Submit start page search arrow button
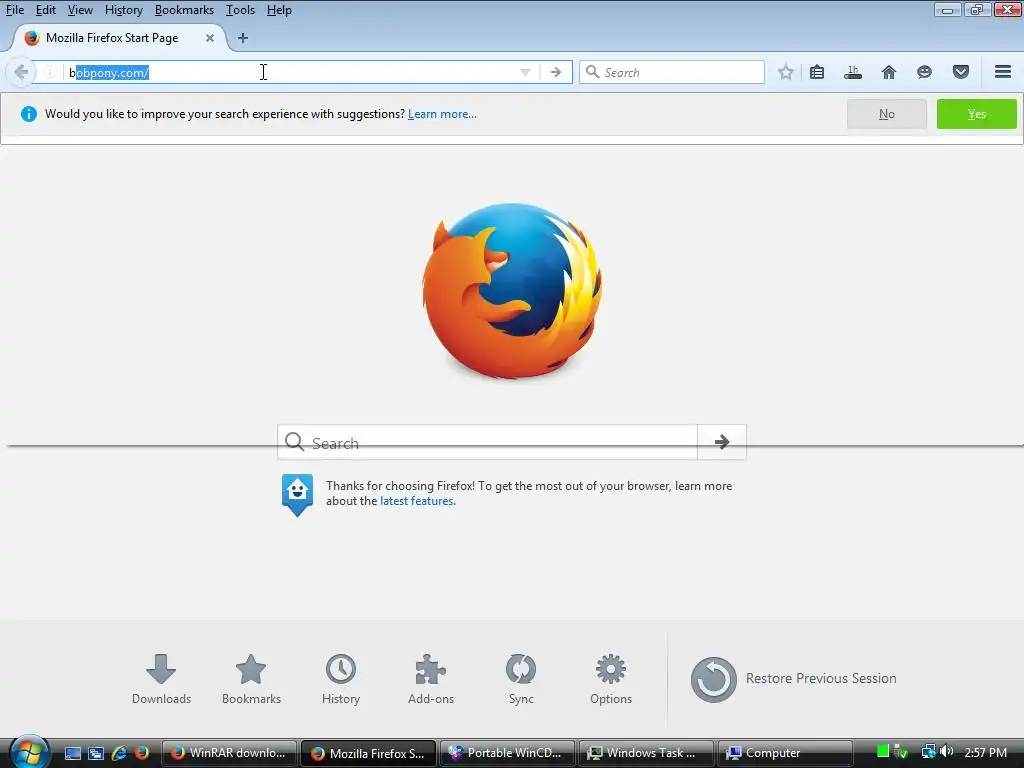The height and width of the screenshot is (768, 1024). coord(722,442)
